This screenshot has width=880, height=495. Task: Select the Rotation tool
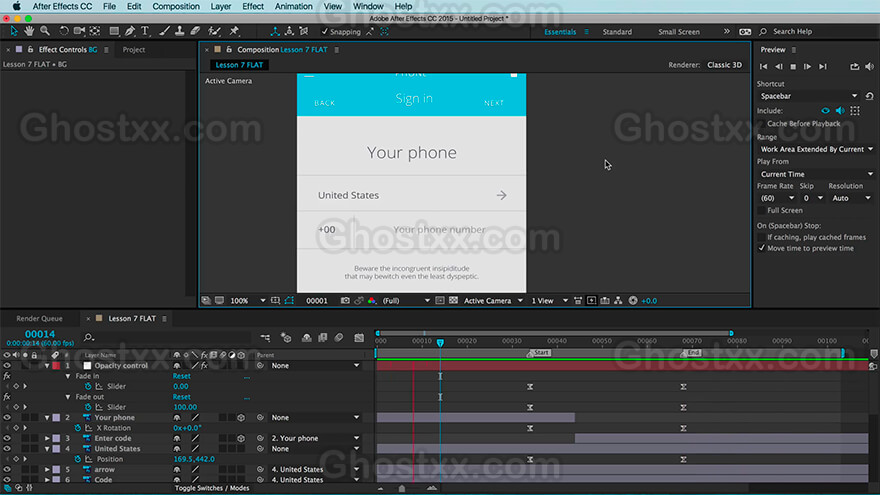[64, 31]
